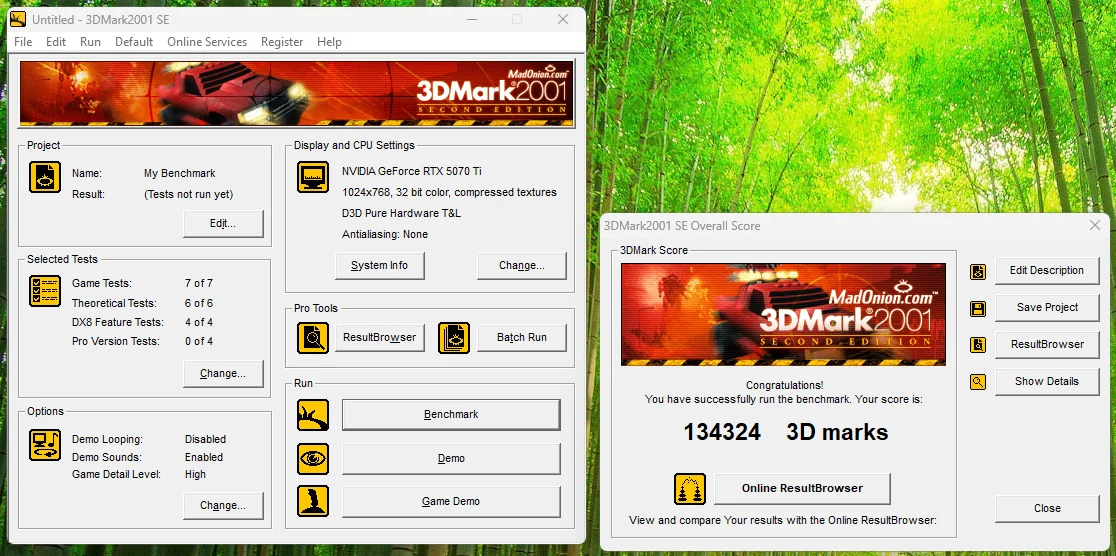The width and height of the screenshot is (1116, 556).
Task: Click the ResultBrowser button in Pro Tools
Action: tap(379, 337)
